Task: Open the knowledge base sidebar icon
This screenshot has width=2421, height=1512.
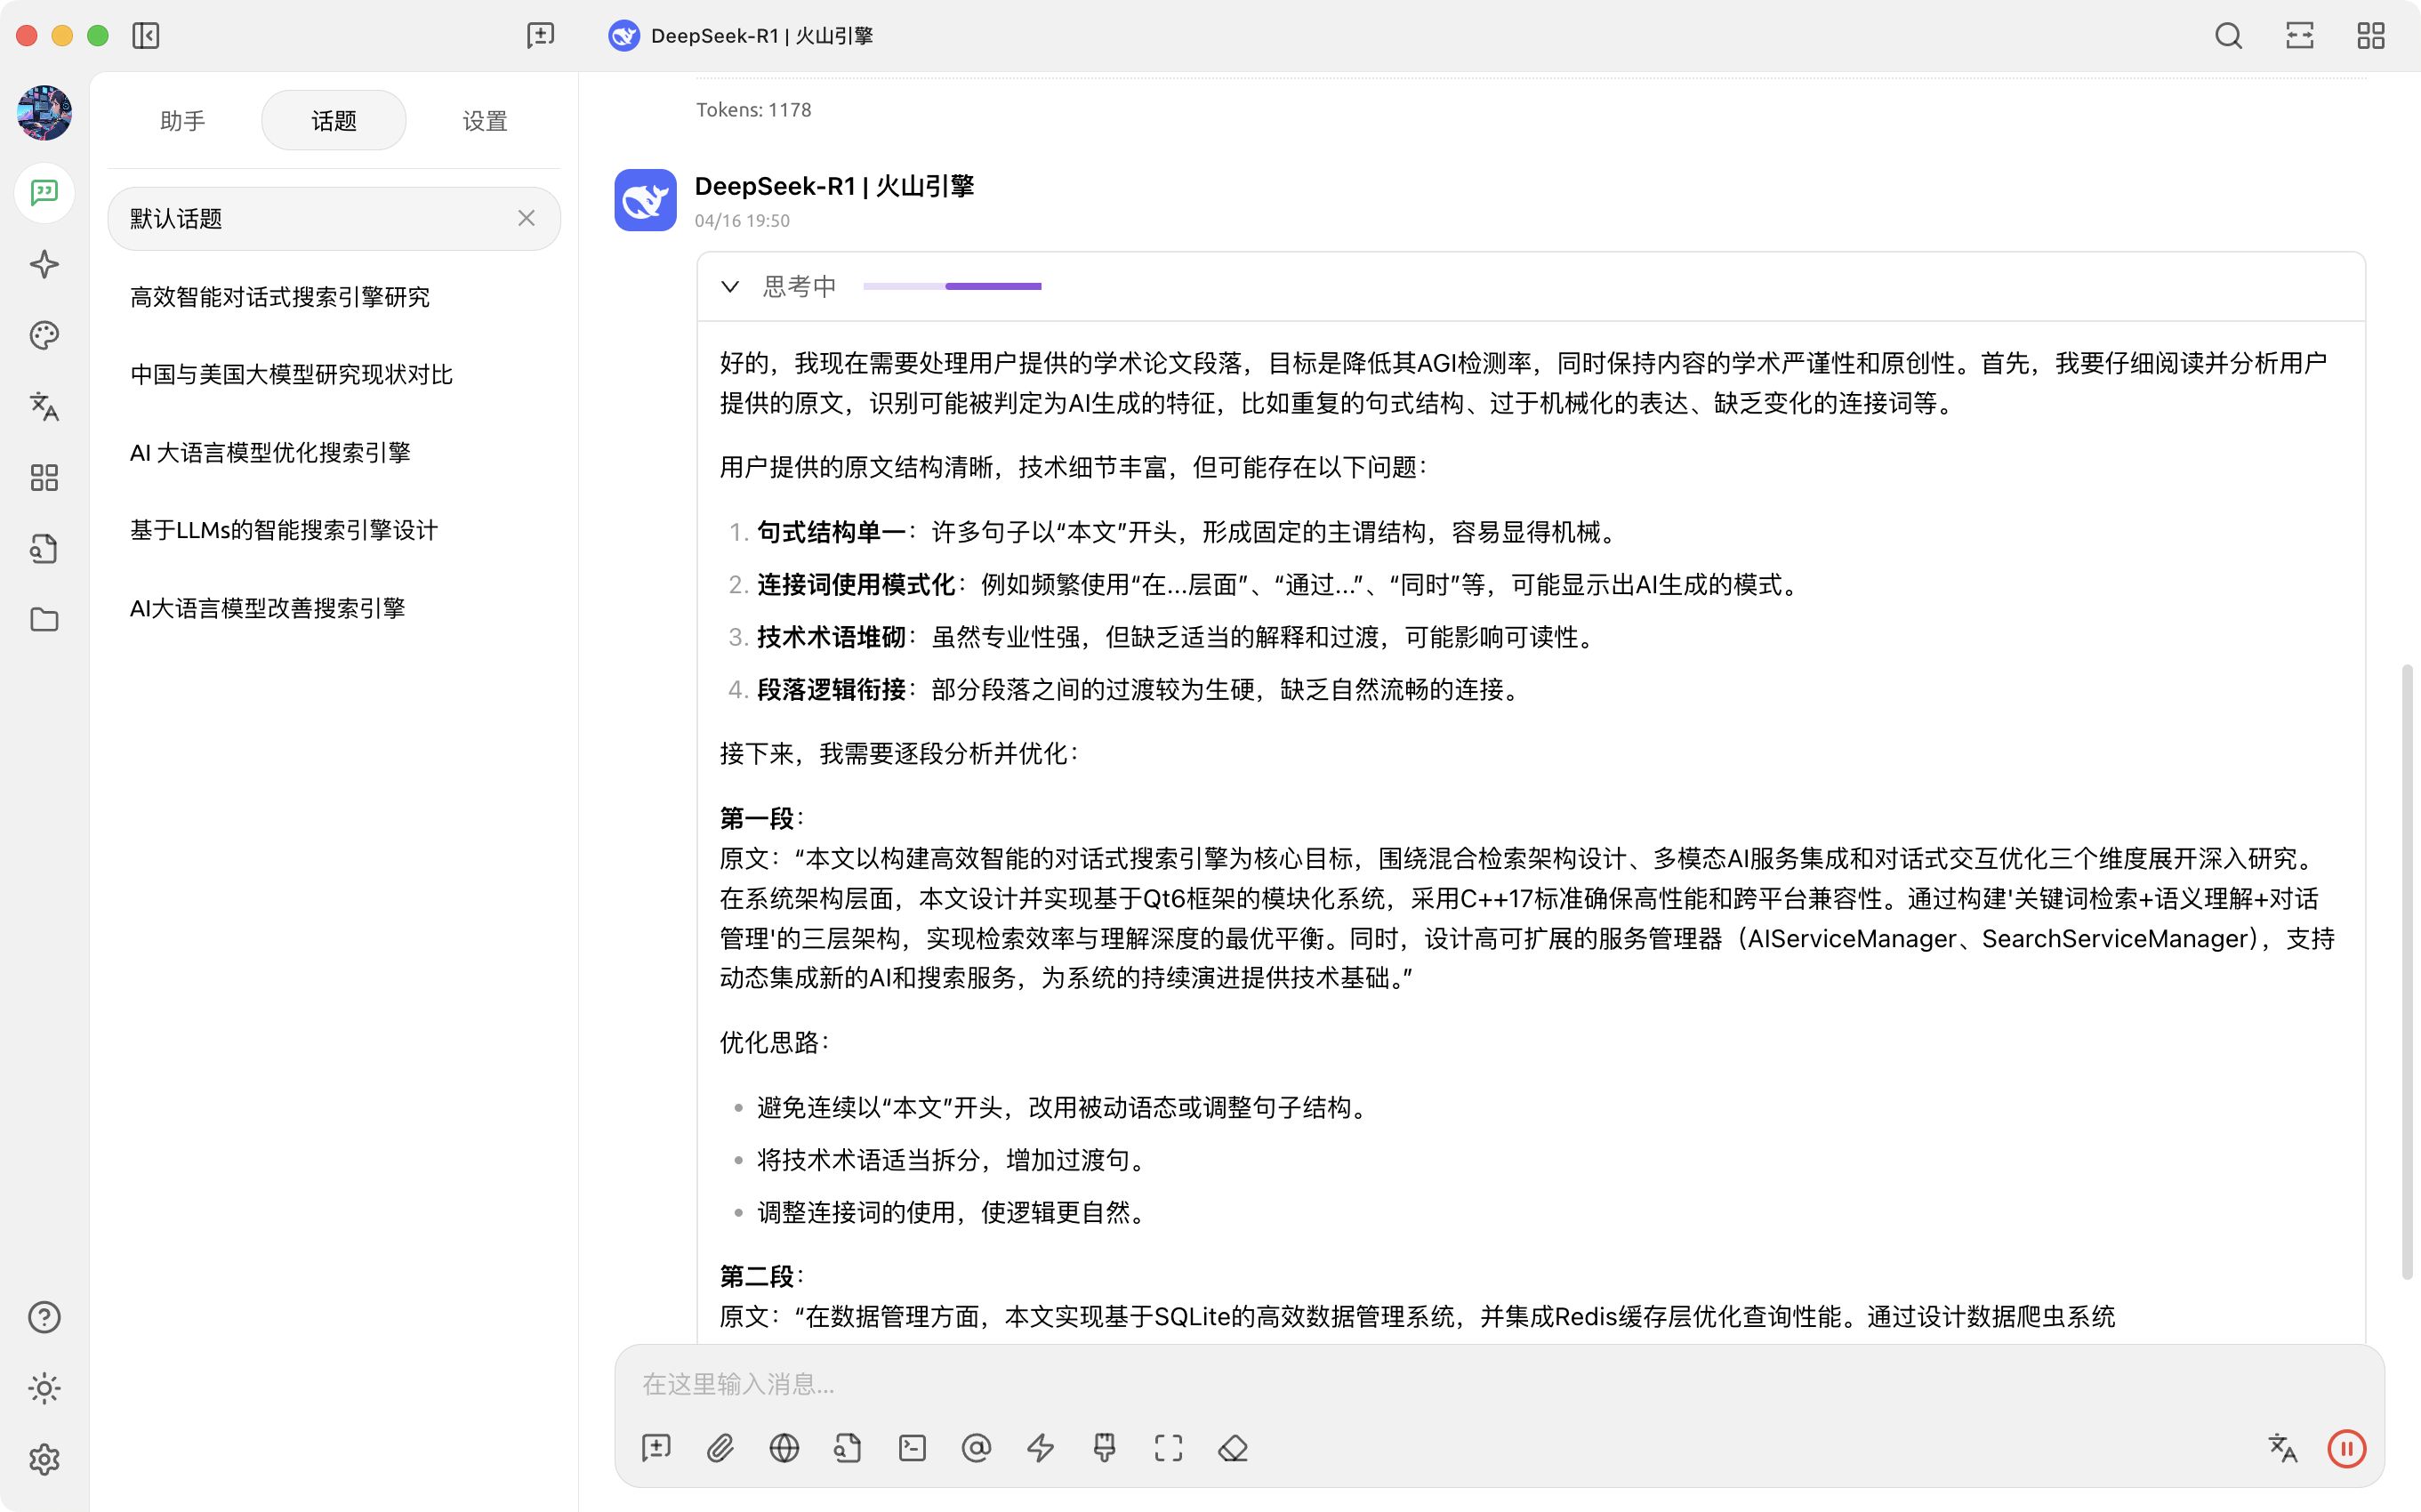Action: pos(44,549)
